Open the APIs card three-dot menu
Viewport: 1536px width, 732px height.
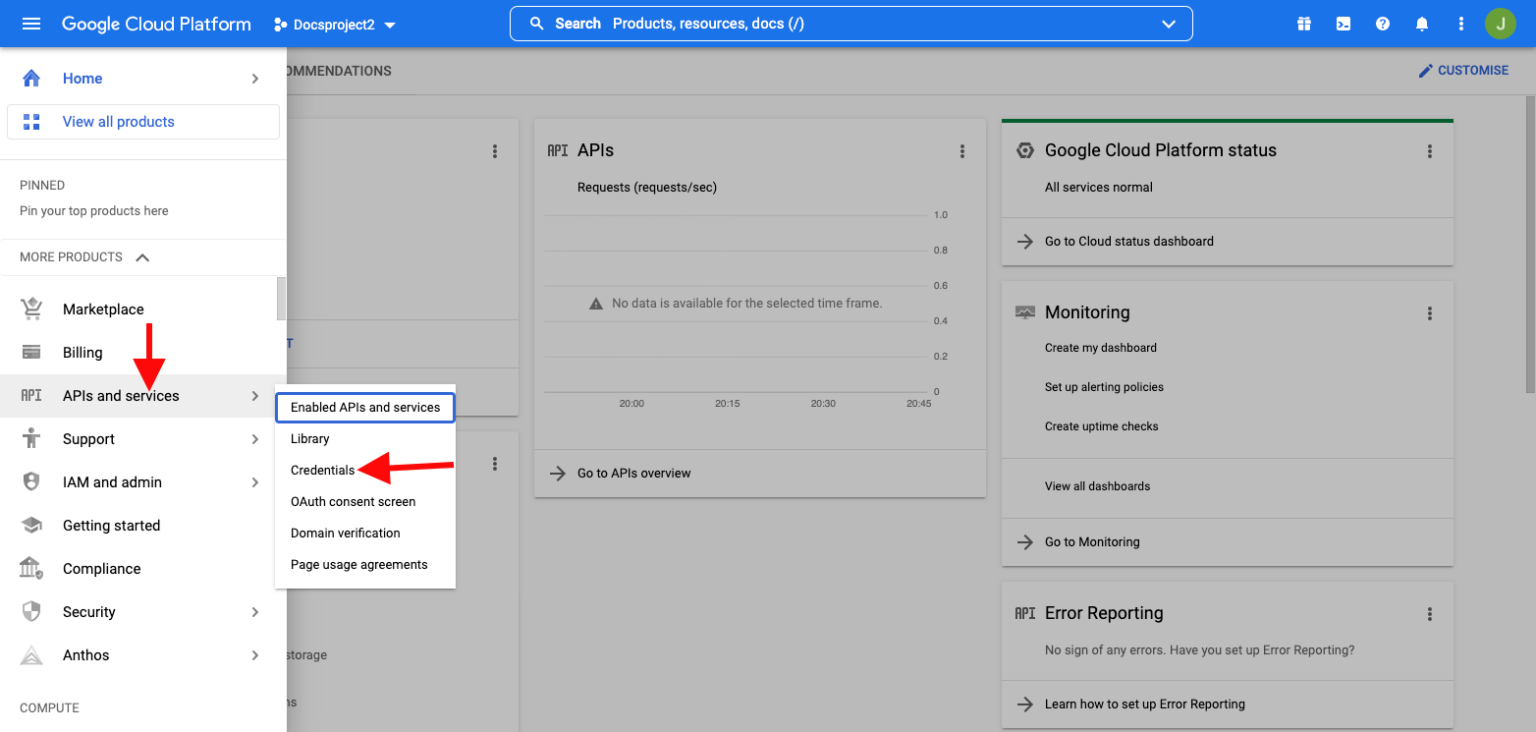(x=962, y=151)
